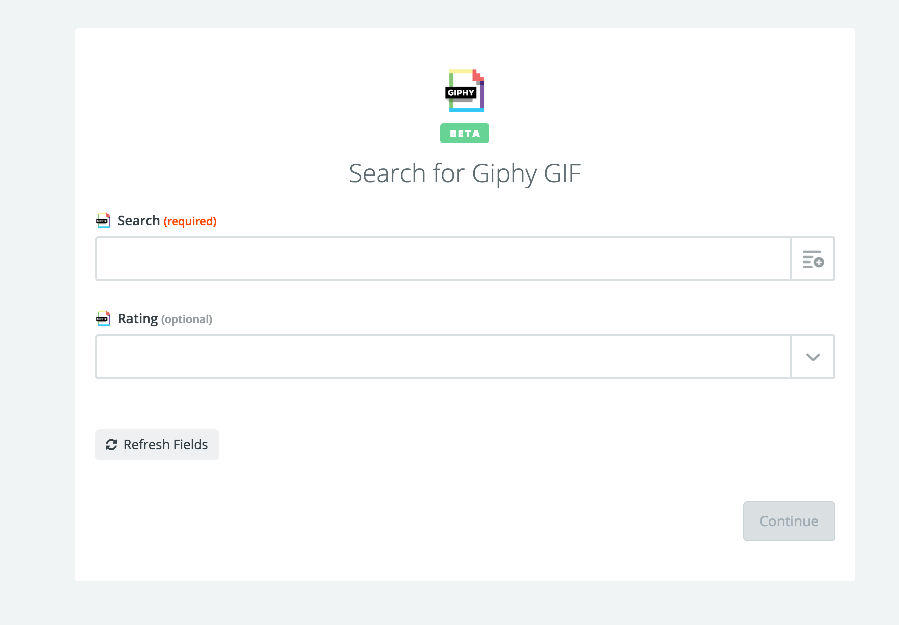
Task: Click the plus symbol in the insert-field icon
Action: (819, 262)
